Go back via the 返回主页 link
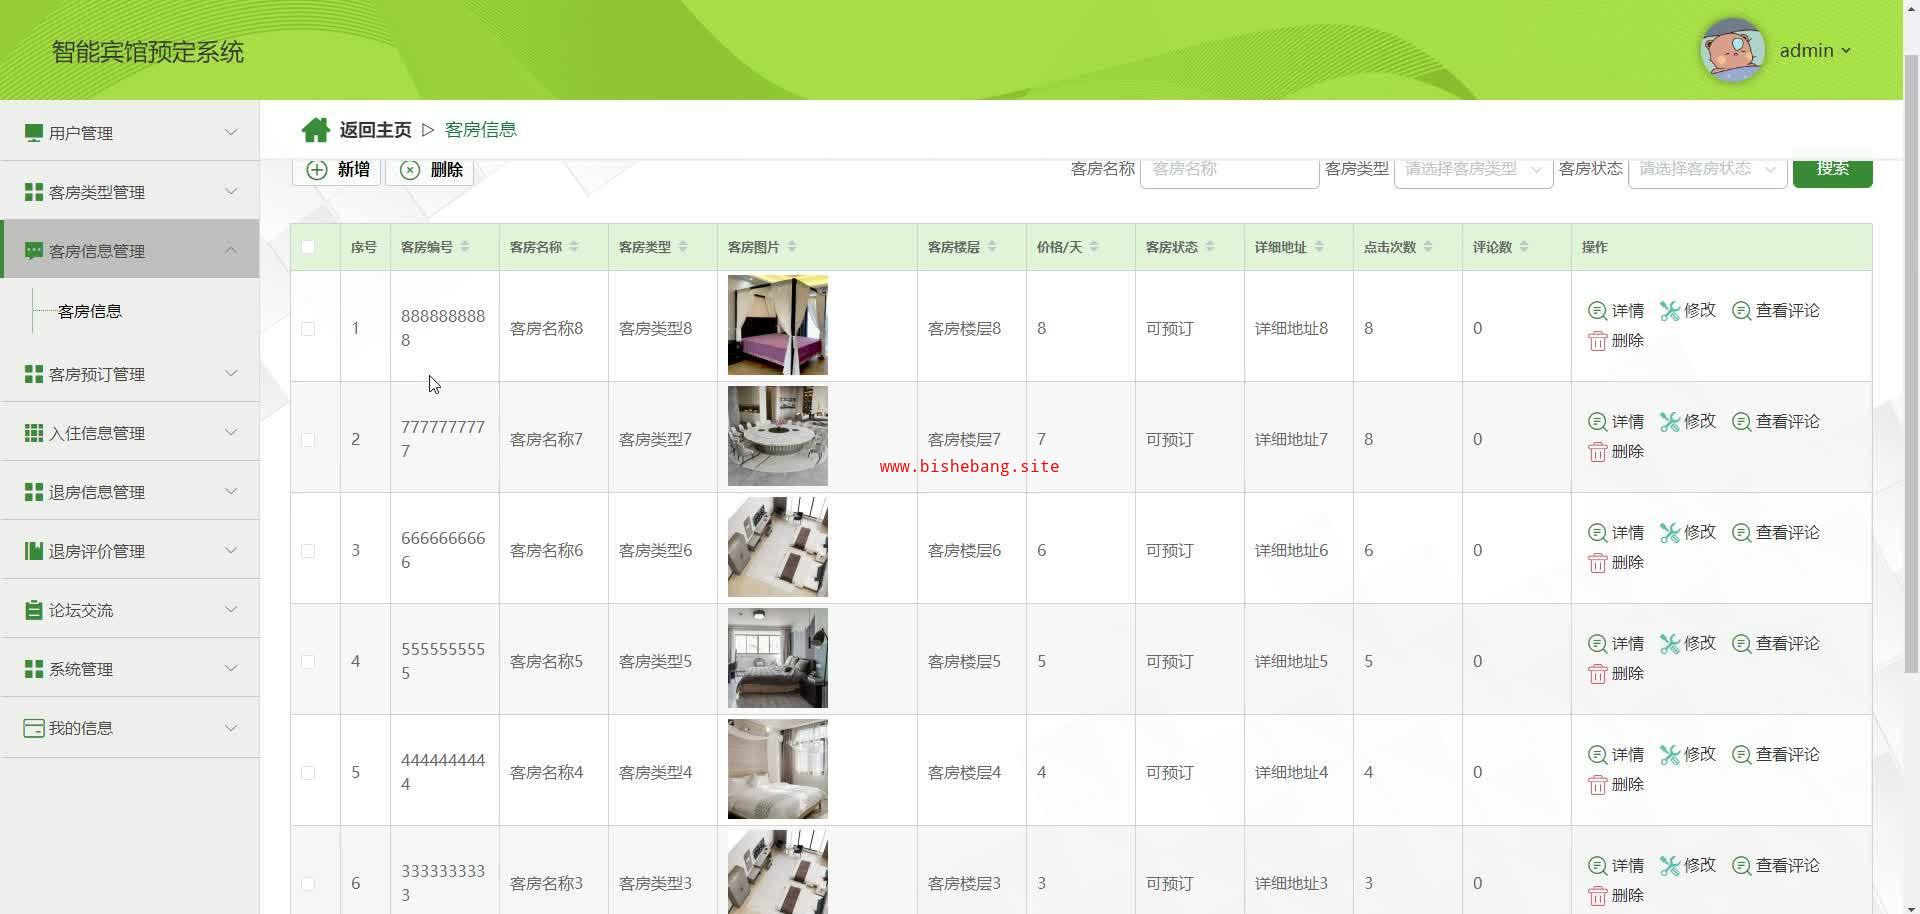Screen dimensions: 1920x914 click(375, 130)
